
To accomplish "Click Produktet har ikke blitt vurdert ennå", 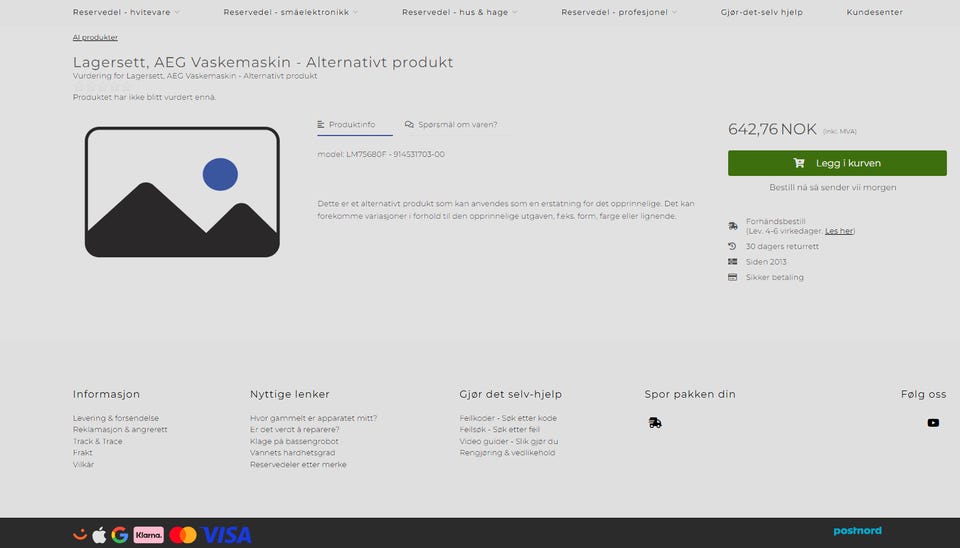I will point(144,97).
